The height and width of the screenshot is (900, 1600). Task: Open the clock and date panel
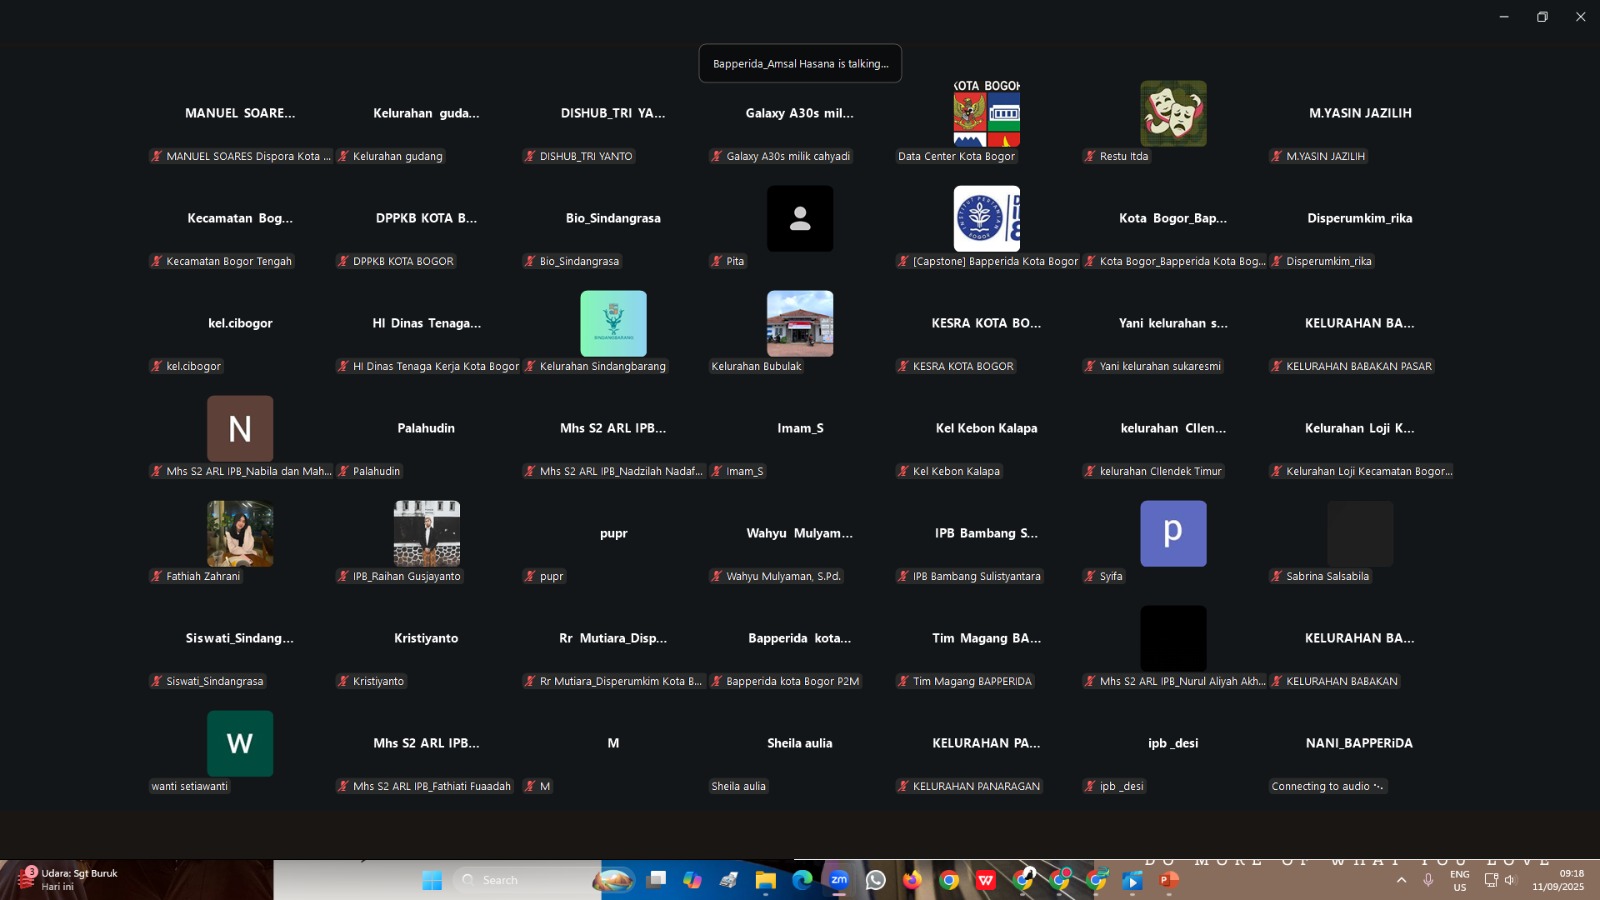click(1558, 880)
